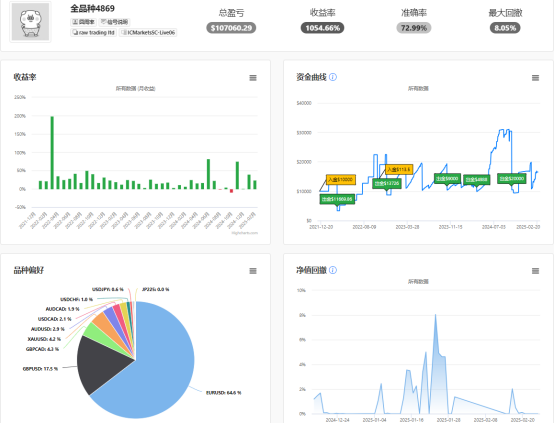Click the green 出金$9000 withdrawal marker
Screen dimensions: 554x424
coord(447,178)
